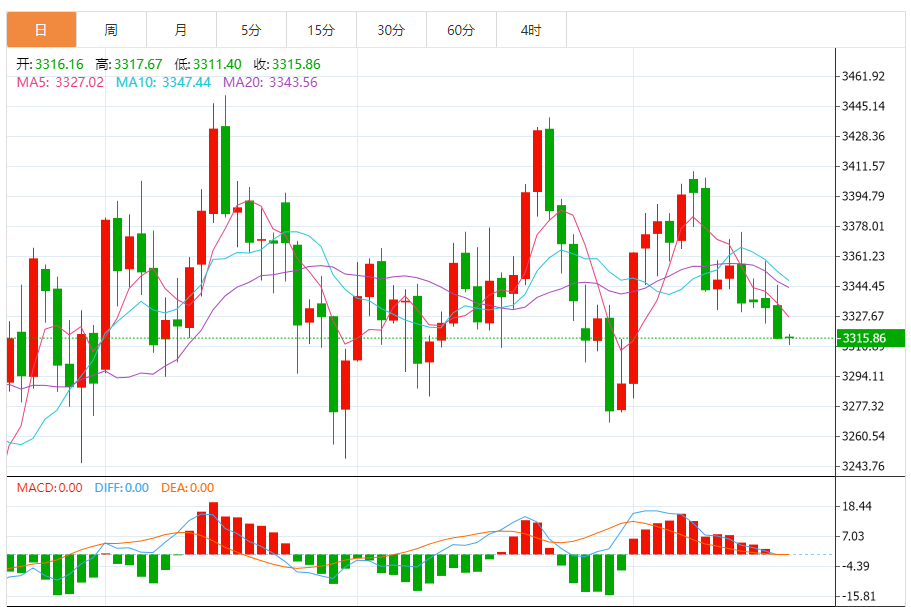Image resolution: width=911 pixels, height=607 pixels.
Task: Select the 日 daily chart tab
Action: 41,30
